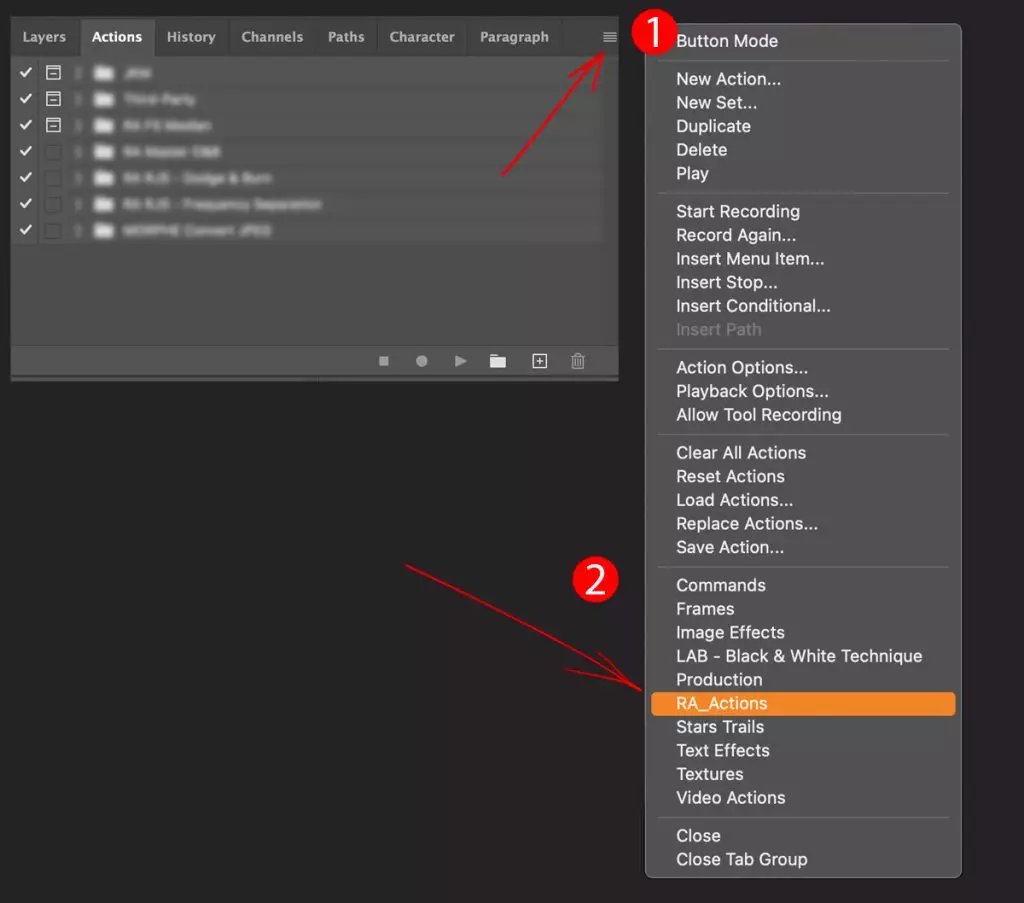
Task: Uncheck the checkmark on the topmost action set
Action: pyautogui.click(x=25, y=72)
